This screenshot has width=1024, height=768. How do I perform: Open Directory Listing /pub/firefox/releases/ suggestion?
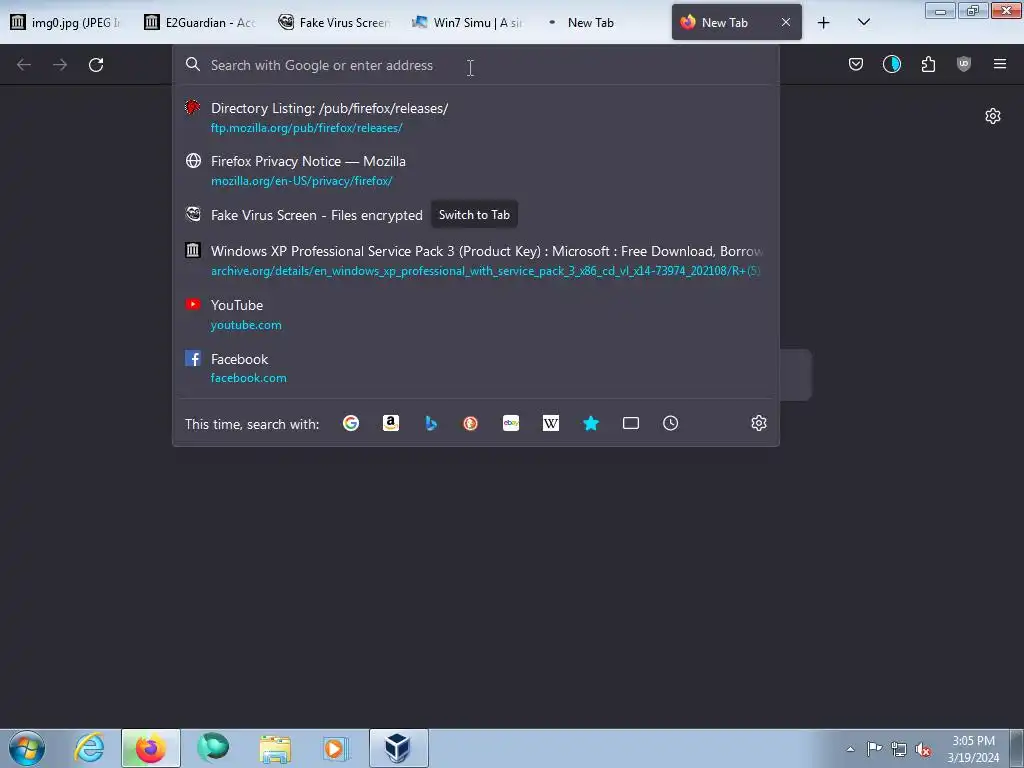tap(475, 118)
